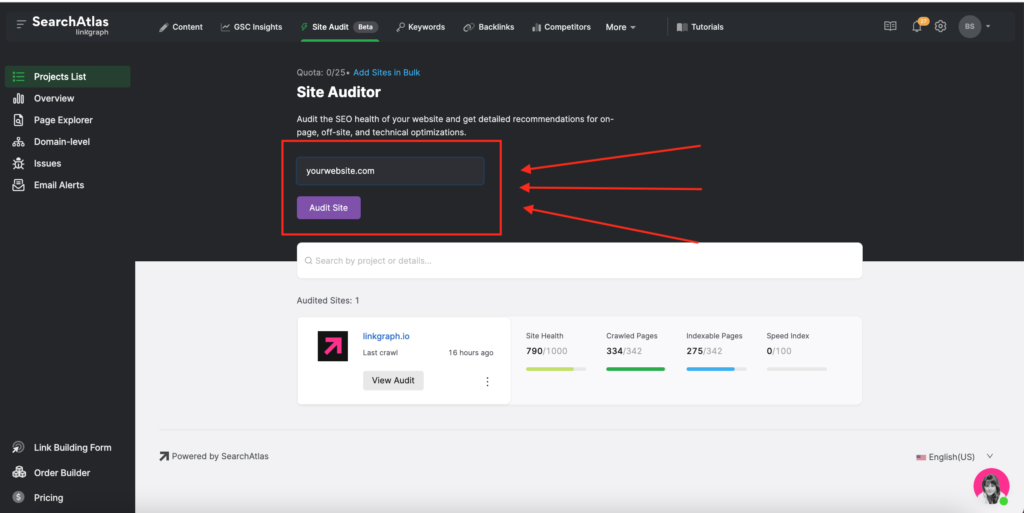Click the Email Alerts envelope icon
The height and width of the screenshot is (513, 1024).
[x=18, y=185]
